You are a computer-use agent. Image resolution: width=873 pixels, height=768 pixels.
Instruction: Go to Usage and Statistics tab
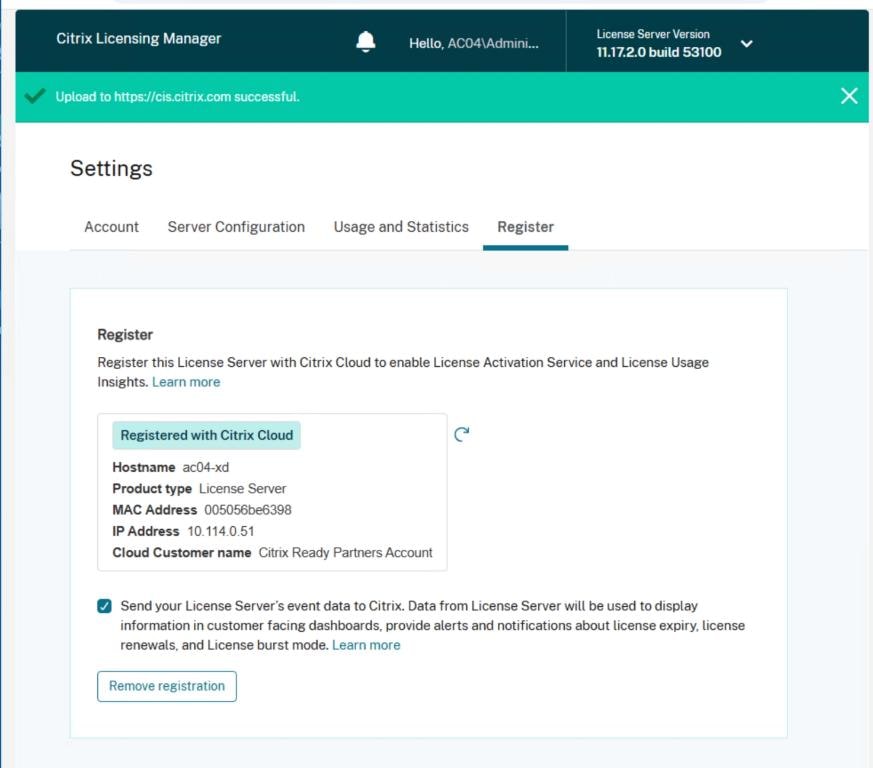[401, 227]
